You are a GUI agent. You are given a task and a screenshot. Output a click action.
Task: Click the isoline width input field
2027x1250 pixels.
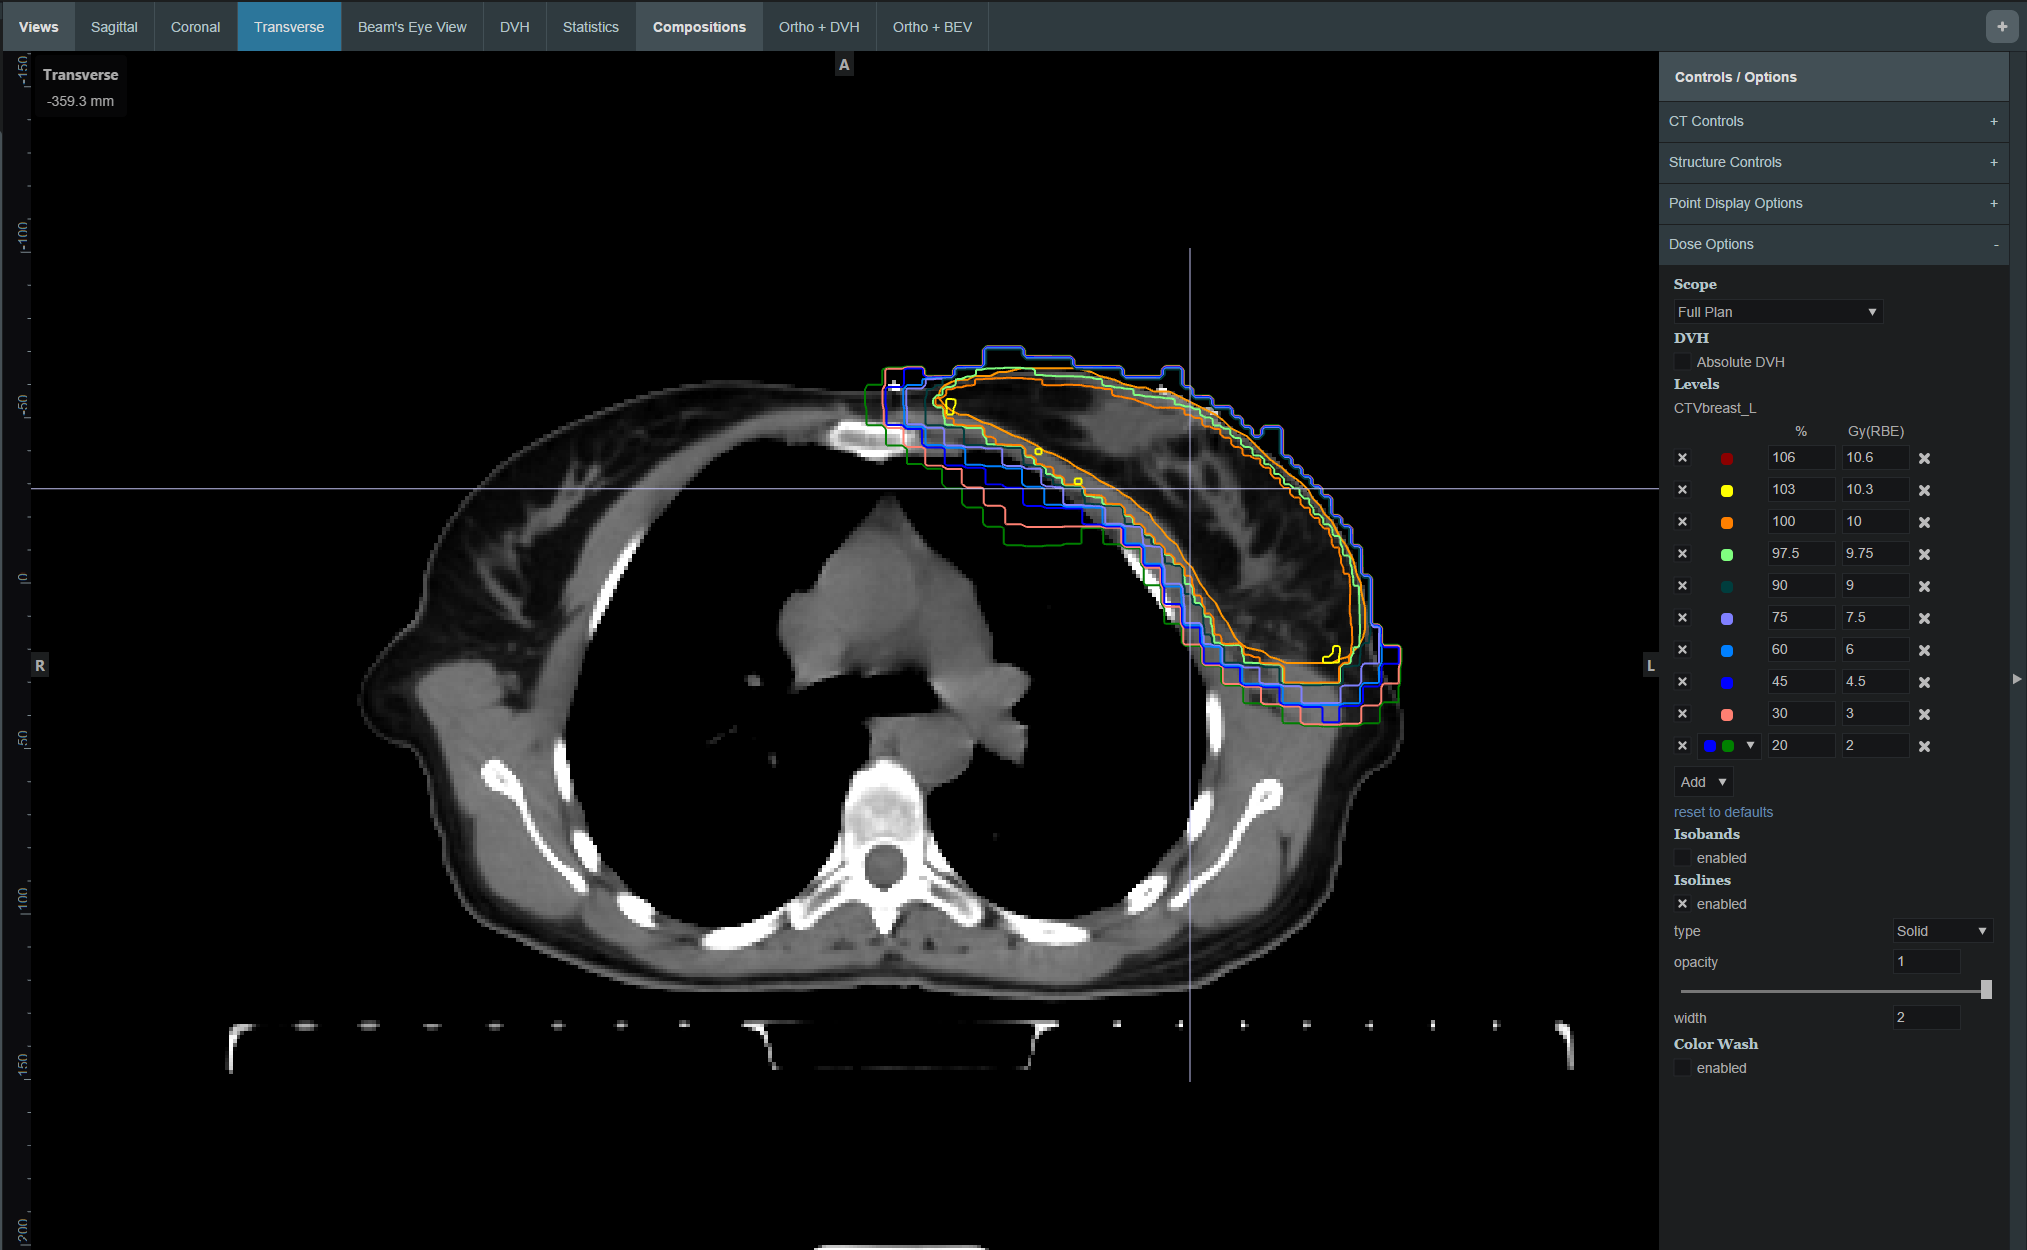1926,1018
